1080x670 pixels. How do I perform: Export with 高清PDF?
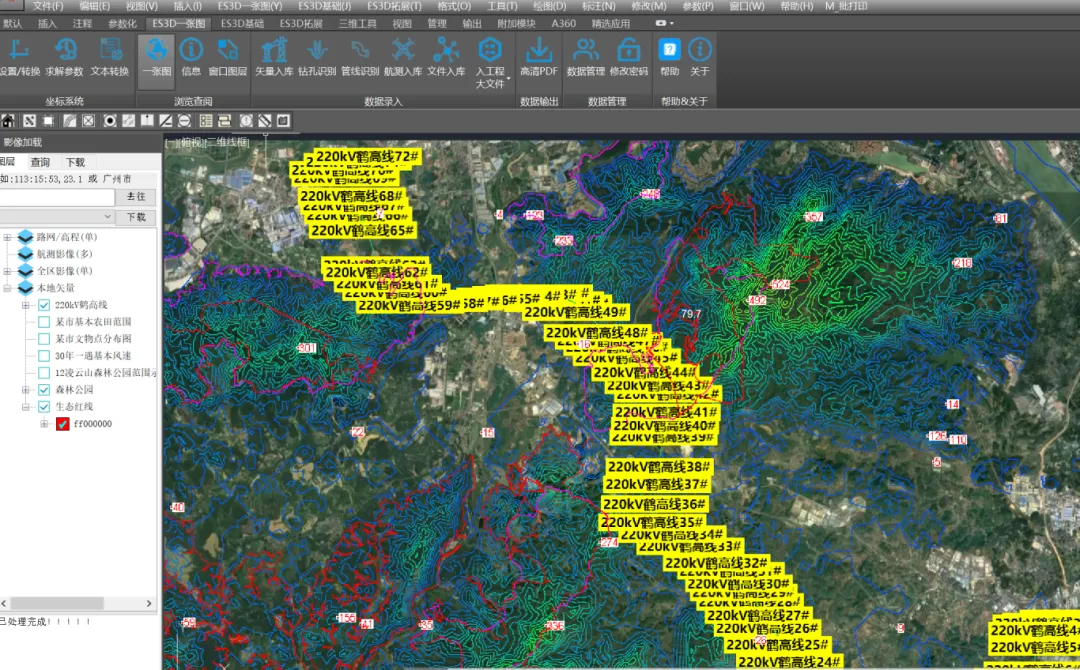pyautogui.click(x=539, y=56)
